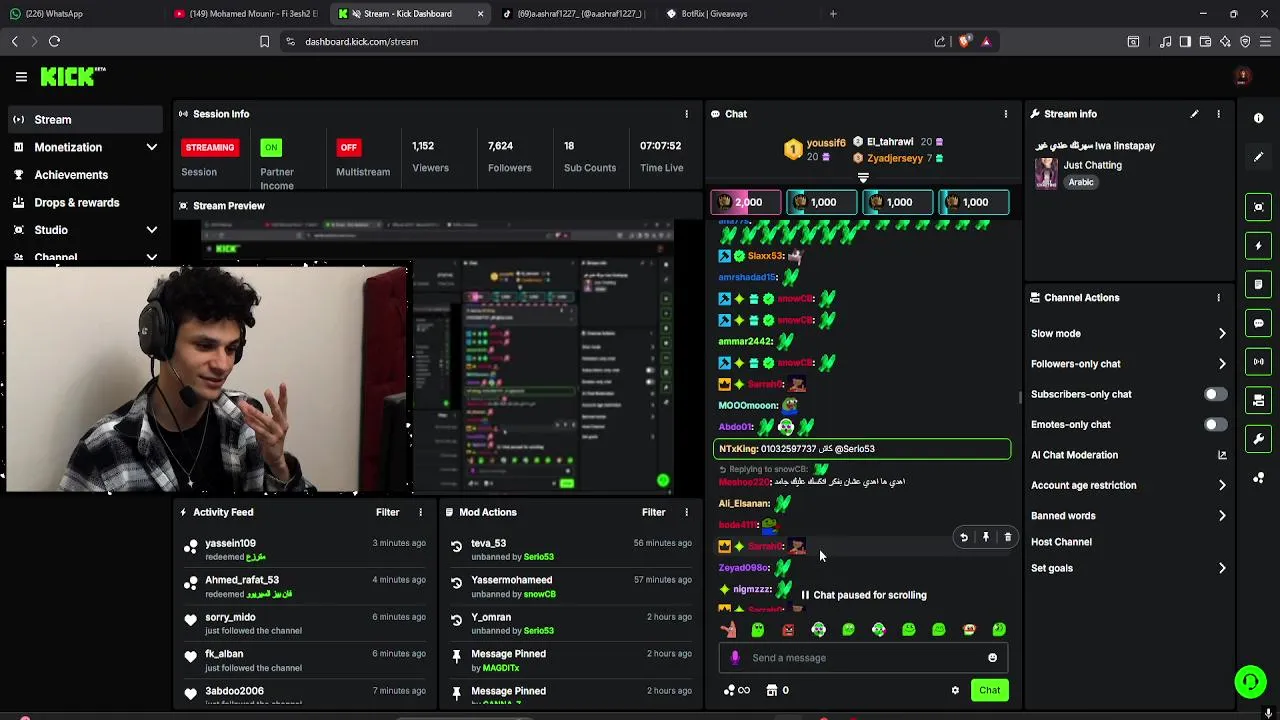Delete the hovered chat message
The height and width of the screenshot is (720, 1280).
pos(1007,537)
